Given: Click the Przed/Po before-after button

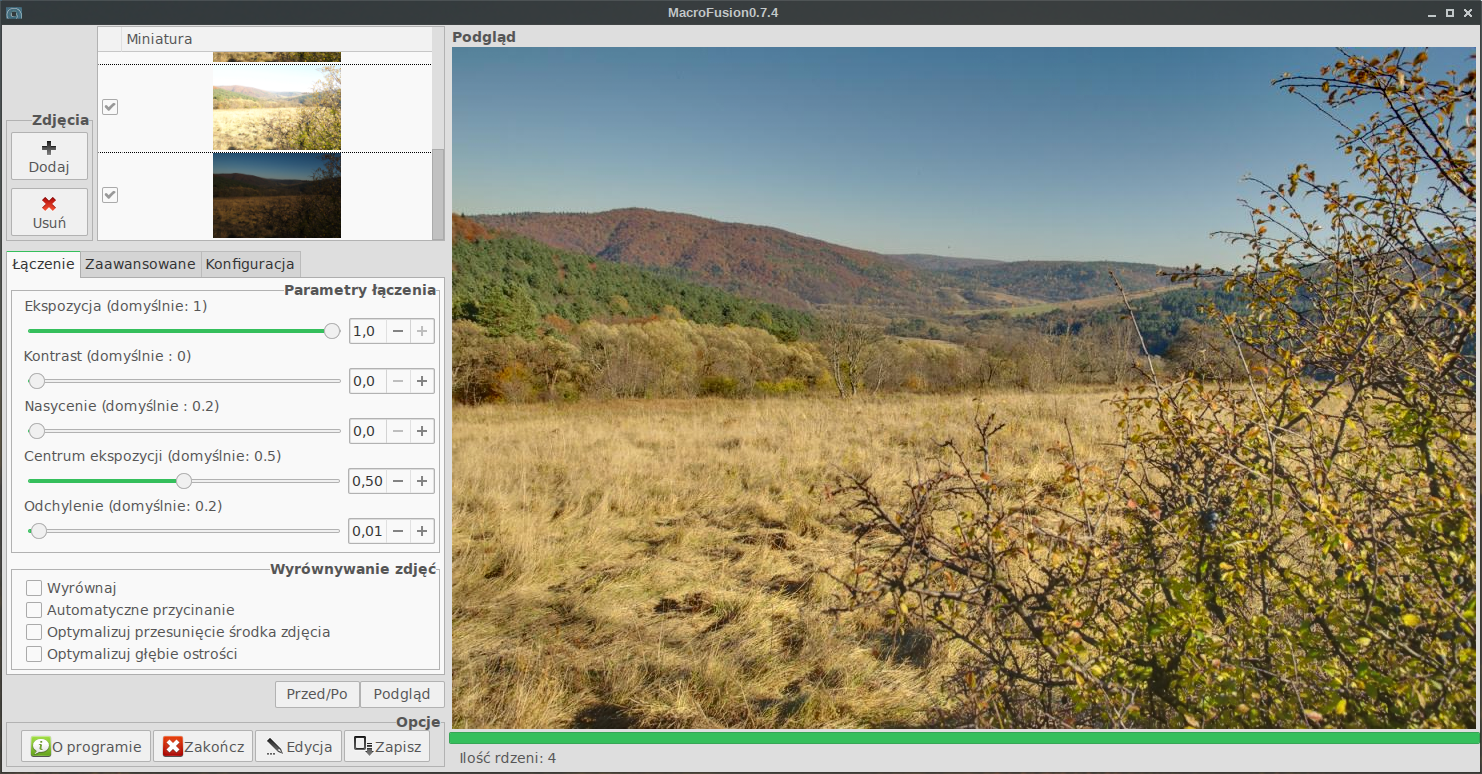Looking at the screenshot, I should click(x=317, y=694).
